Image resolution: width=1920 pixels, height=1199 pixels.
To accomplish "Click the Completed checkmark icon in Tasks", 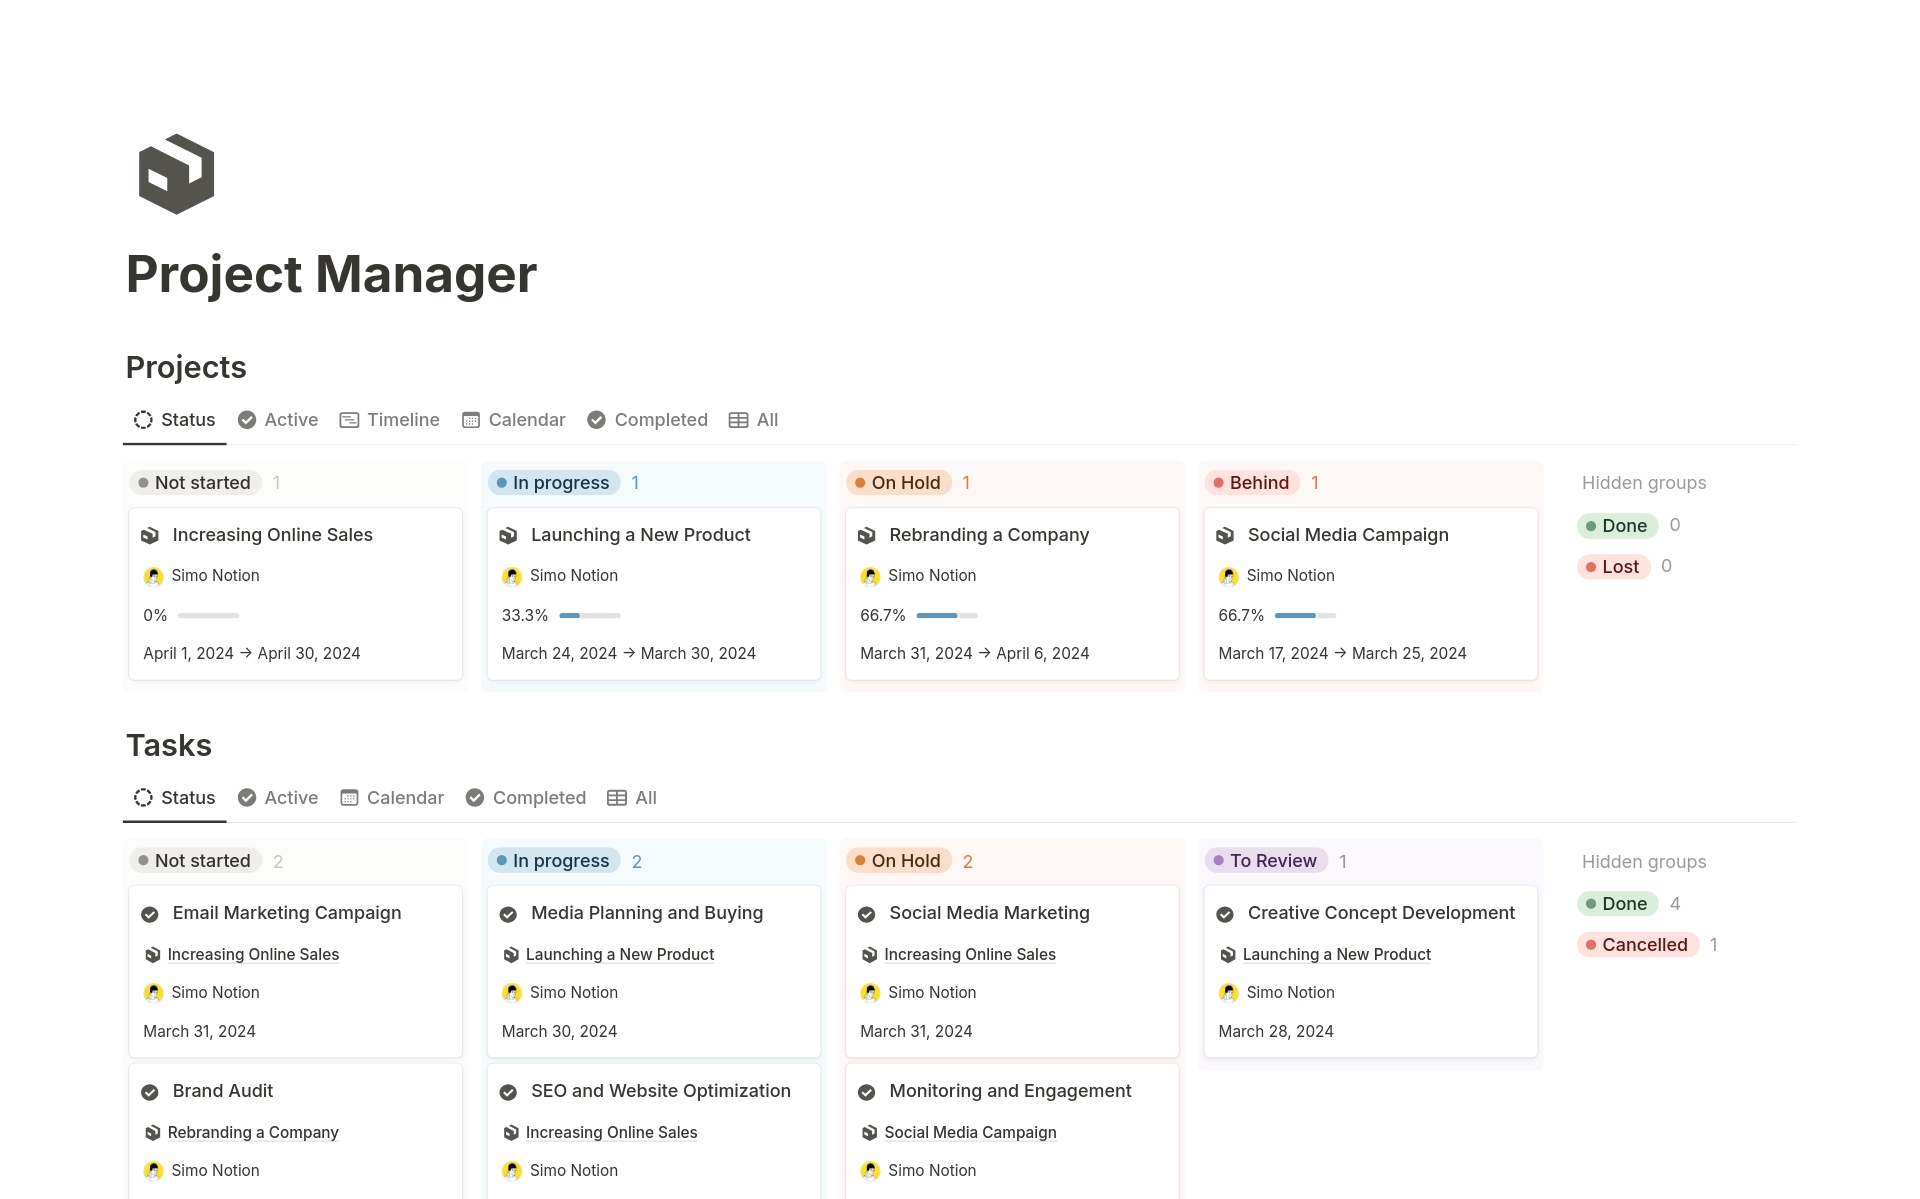I will click(477, 797).
